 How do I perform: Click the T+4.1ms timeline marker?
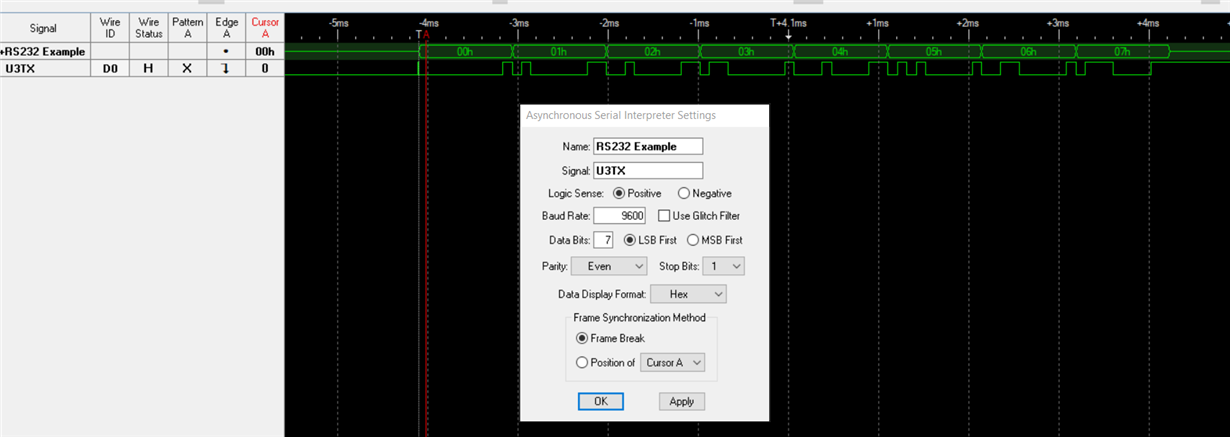point(788,22)
